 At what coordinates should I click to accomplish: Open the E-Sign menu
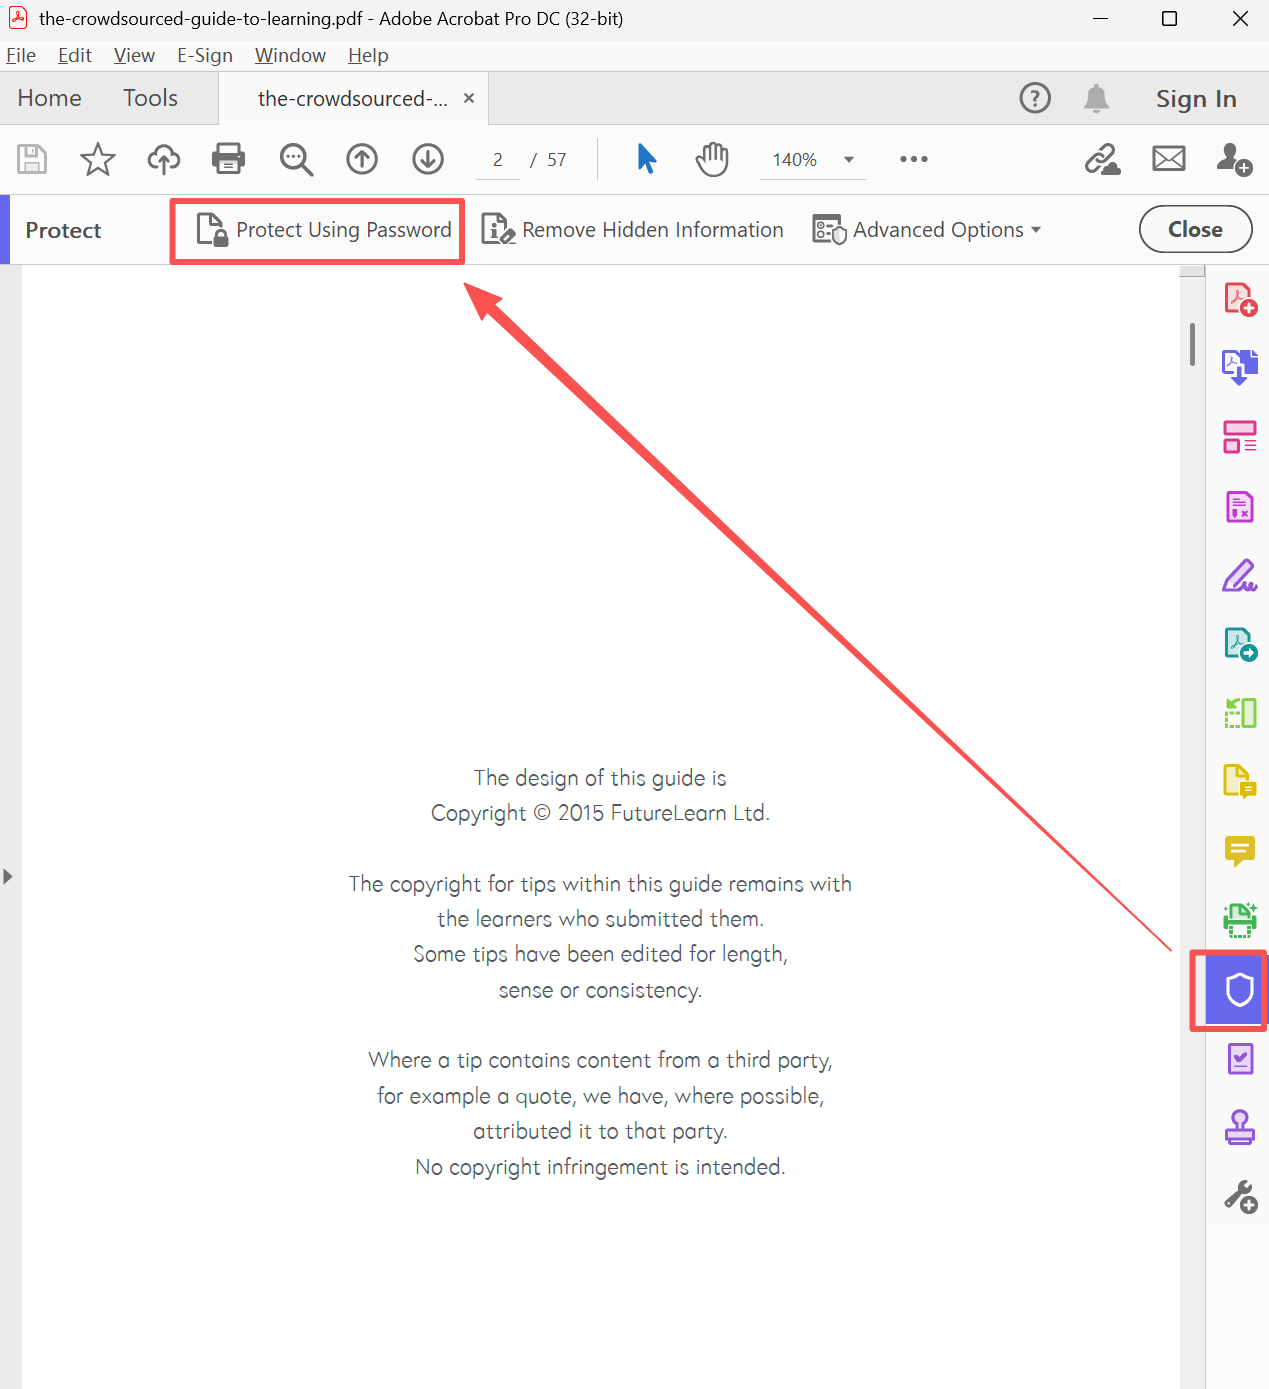[204, 55]
